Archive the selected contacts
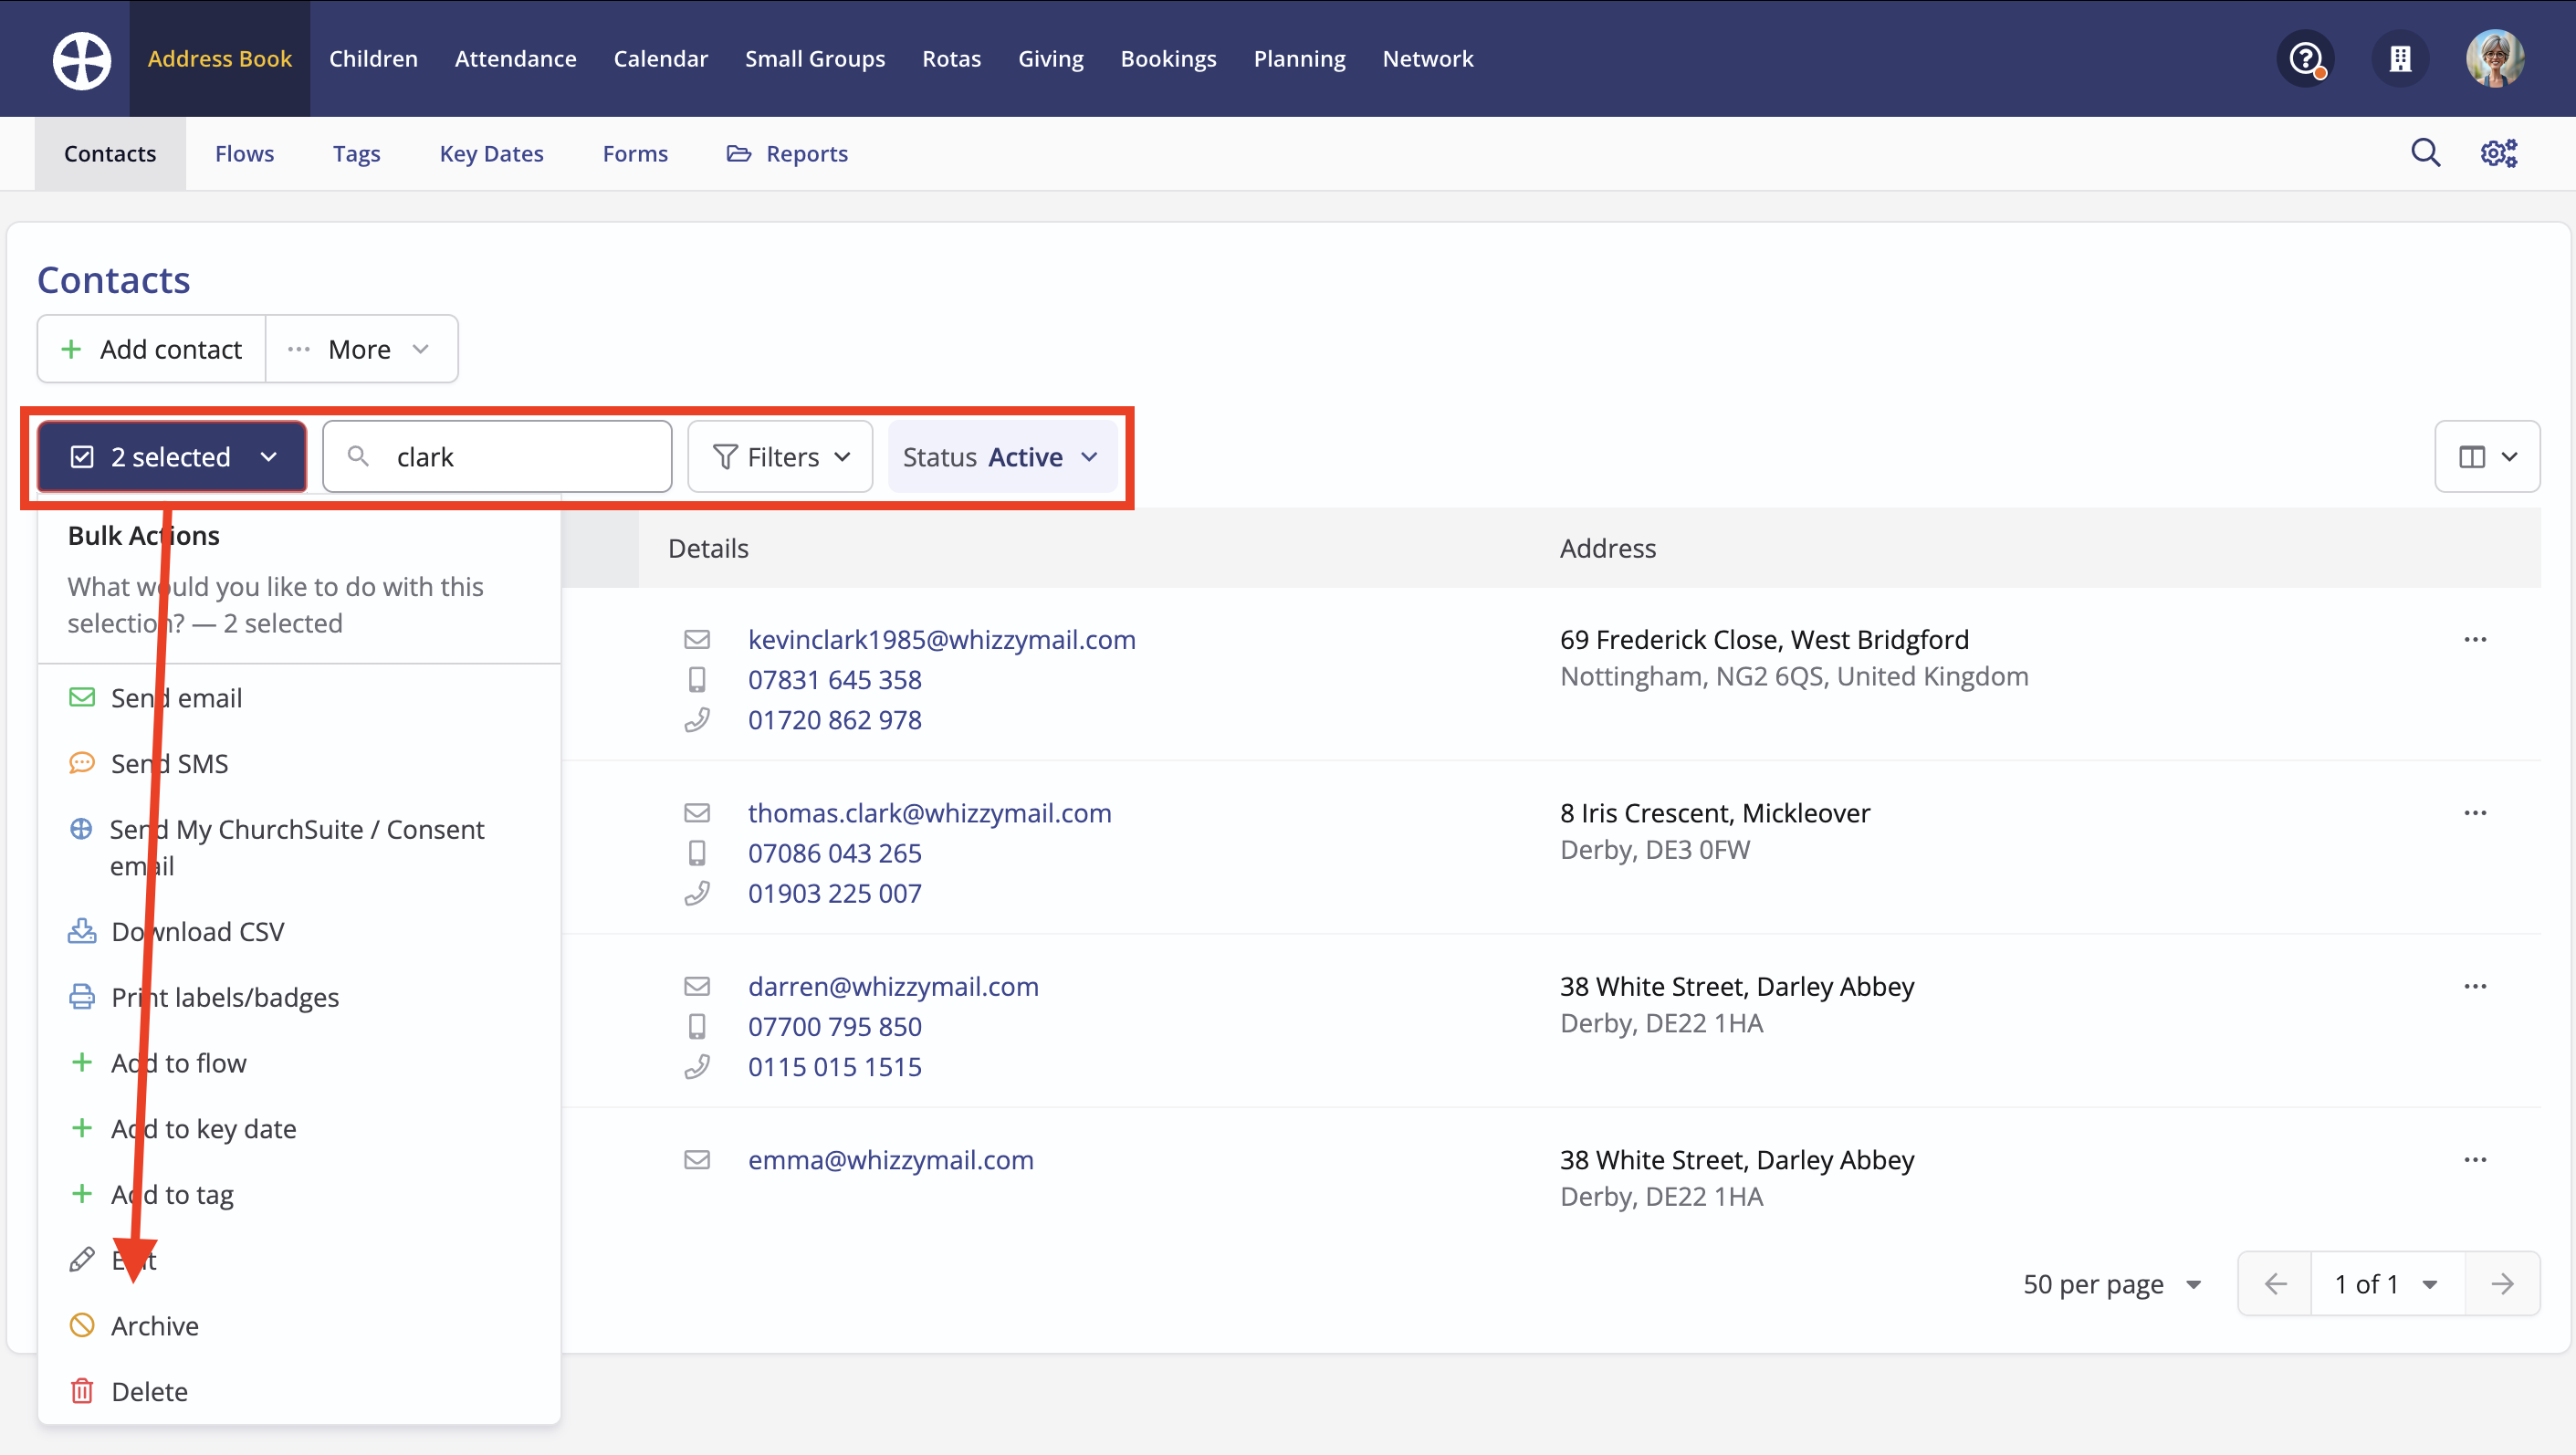 [299, 1326]
